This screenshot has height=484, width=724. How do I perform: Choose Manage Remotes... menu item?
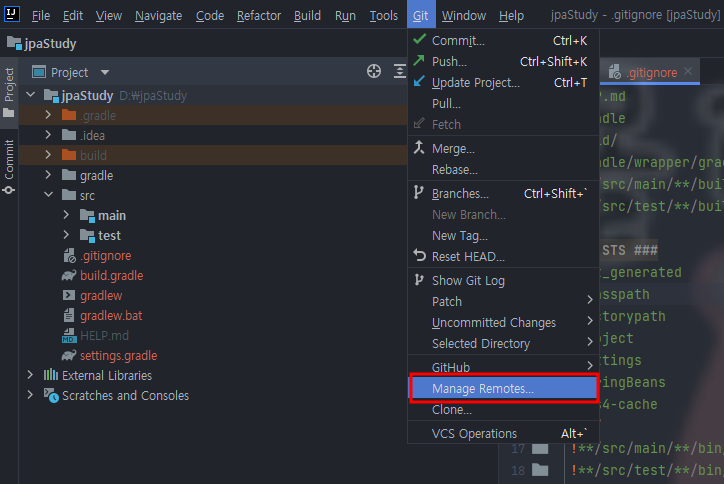503,388
